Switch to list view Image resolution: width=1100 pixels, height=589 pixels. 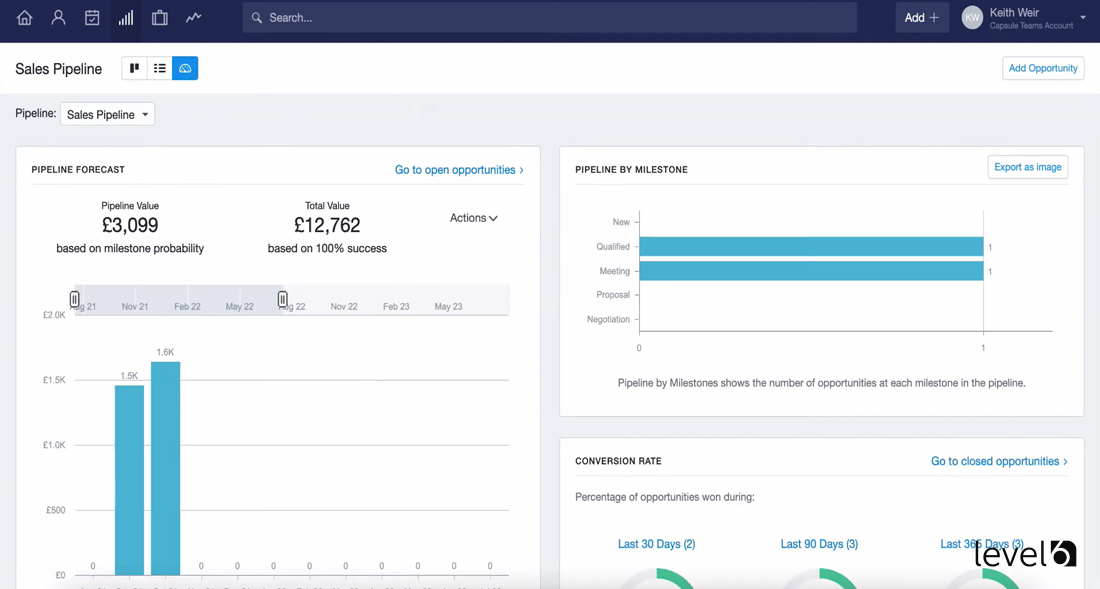click(x=160, y=68)
